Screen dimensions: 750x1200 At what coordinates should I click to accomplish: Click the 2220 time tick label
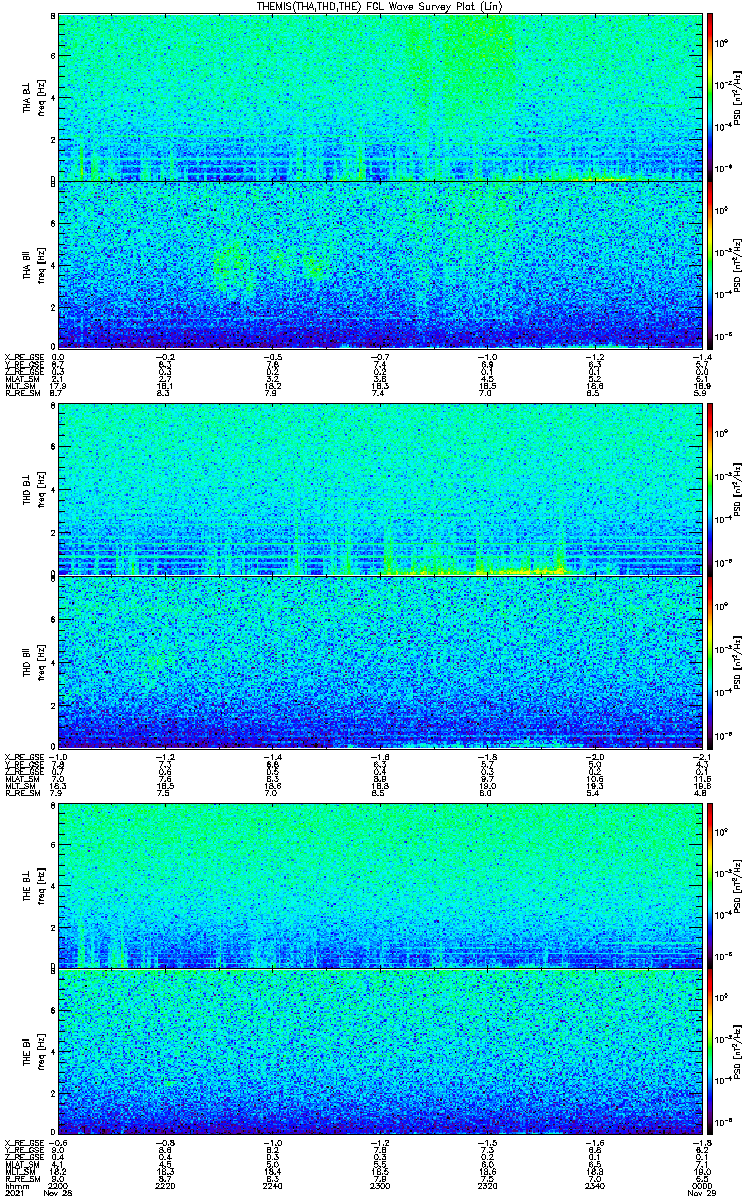(x=165, y=1186)
